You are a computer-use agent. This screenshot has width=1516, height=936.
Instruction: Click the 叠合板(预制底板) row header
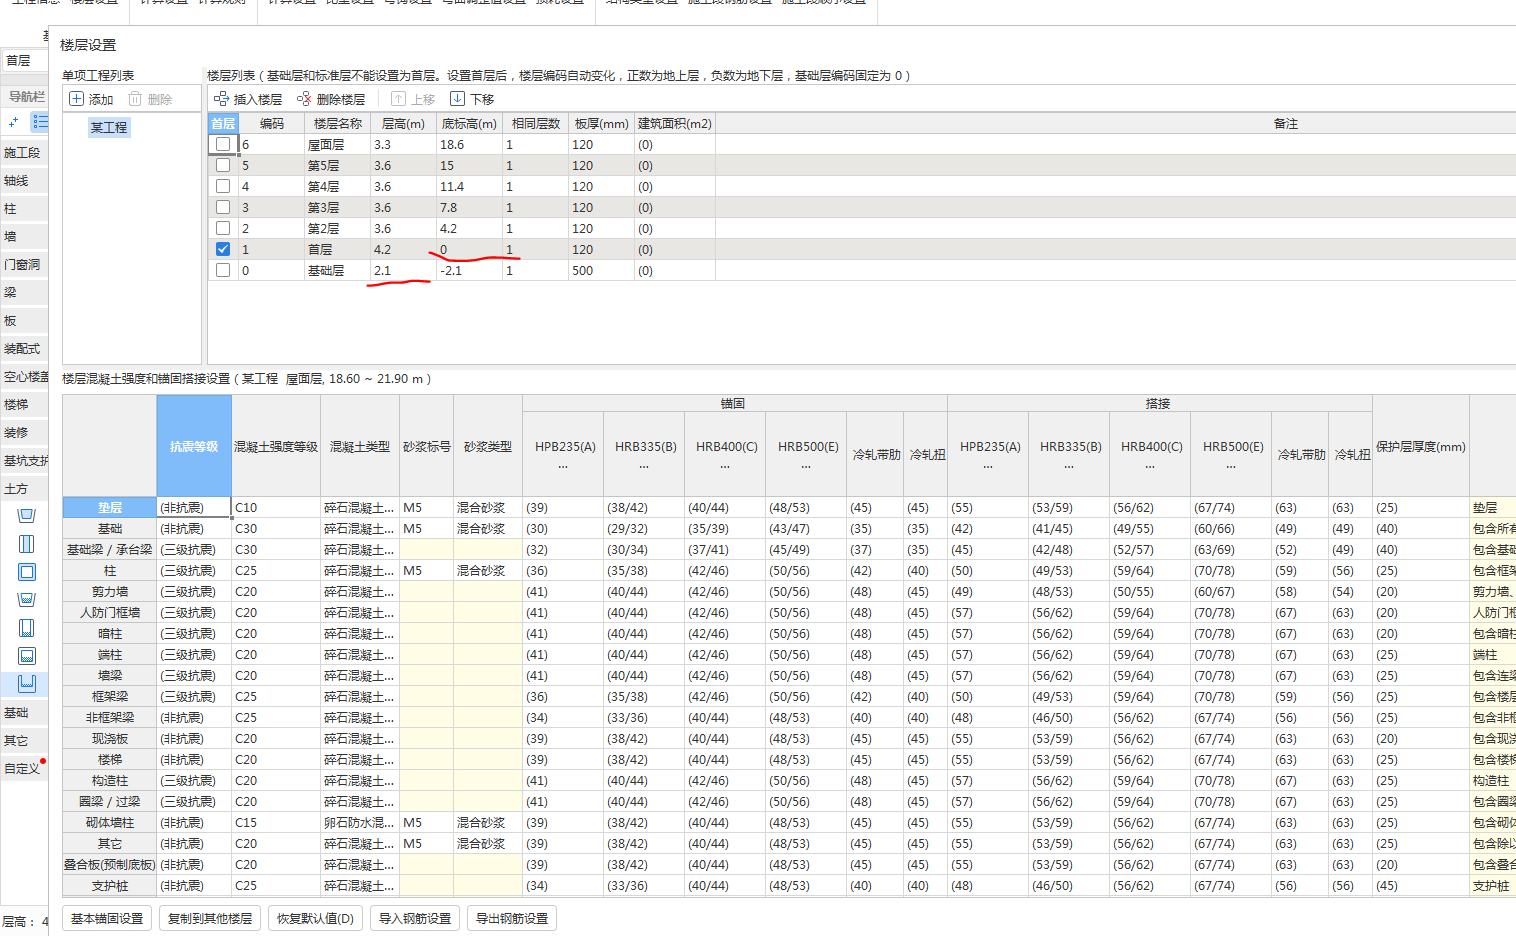(x=110, y=864)
